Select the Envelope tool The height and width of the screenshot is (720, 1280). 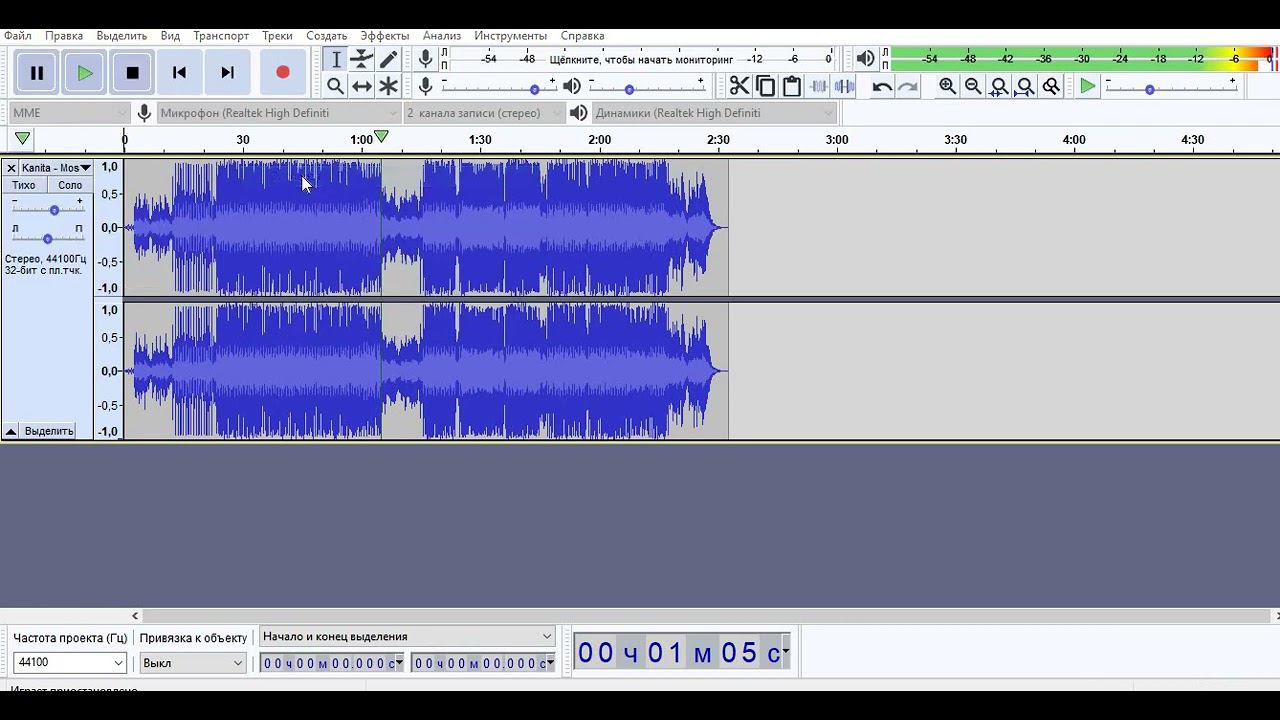tap(362, 60)
